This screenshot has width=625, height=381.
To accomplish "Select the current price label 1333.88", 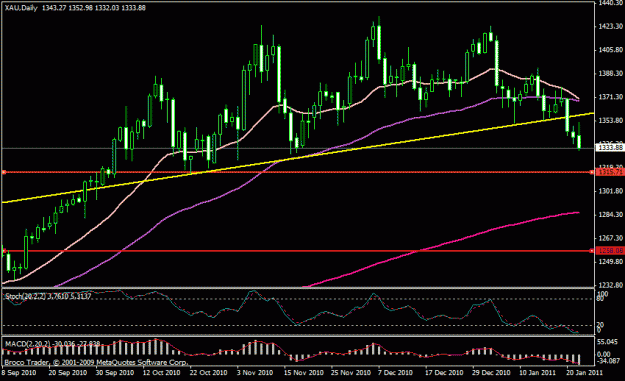I will click(609, 148).
